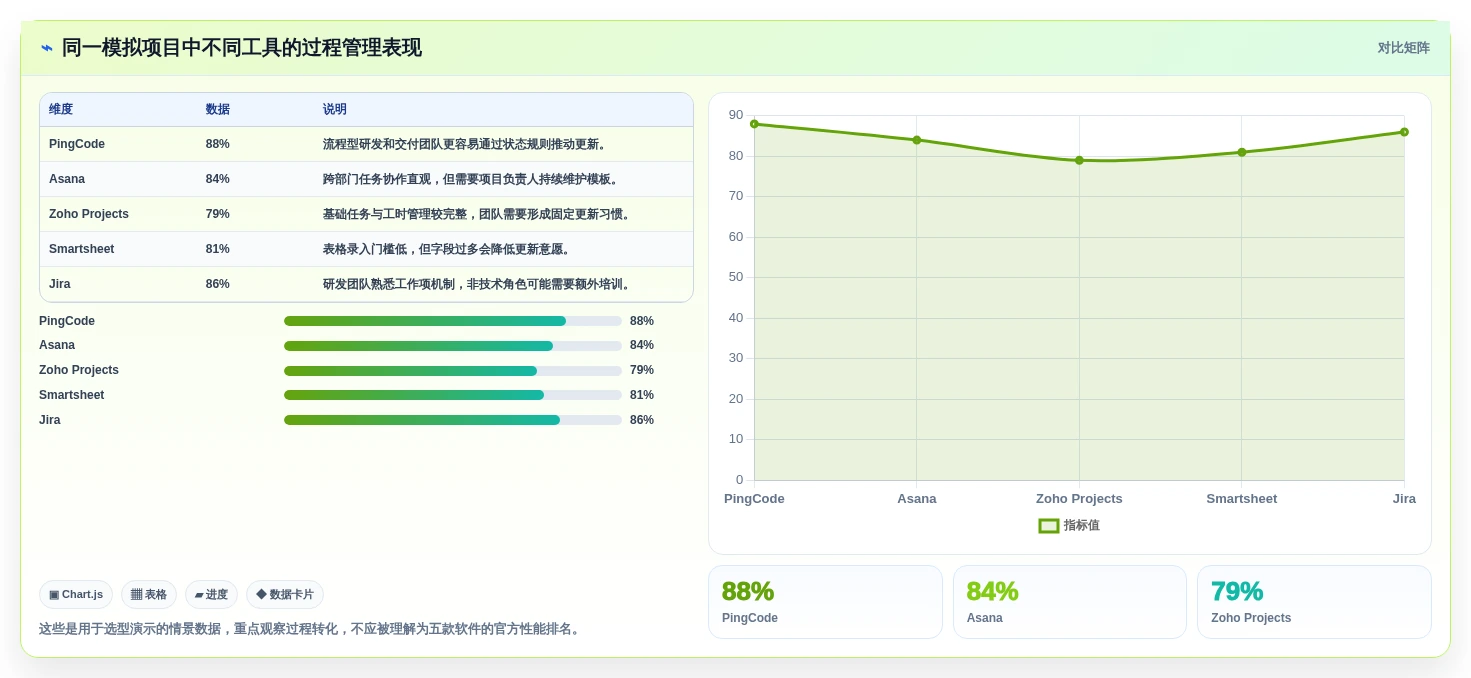
Task: Open the 79% Zoho Projects data card
Action: pos(1314,602)
